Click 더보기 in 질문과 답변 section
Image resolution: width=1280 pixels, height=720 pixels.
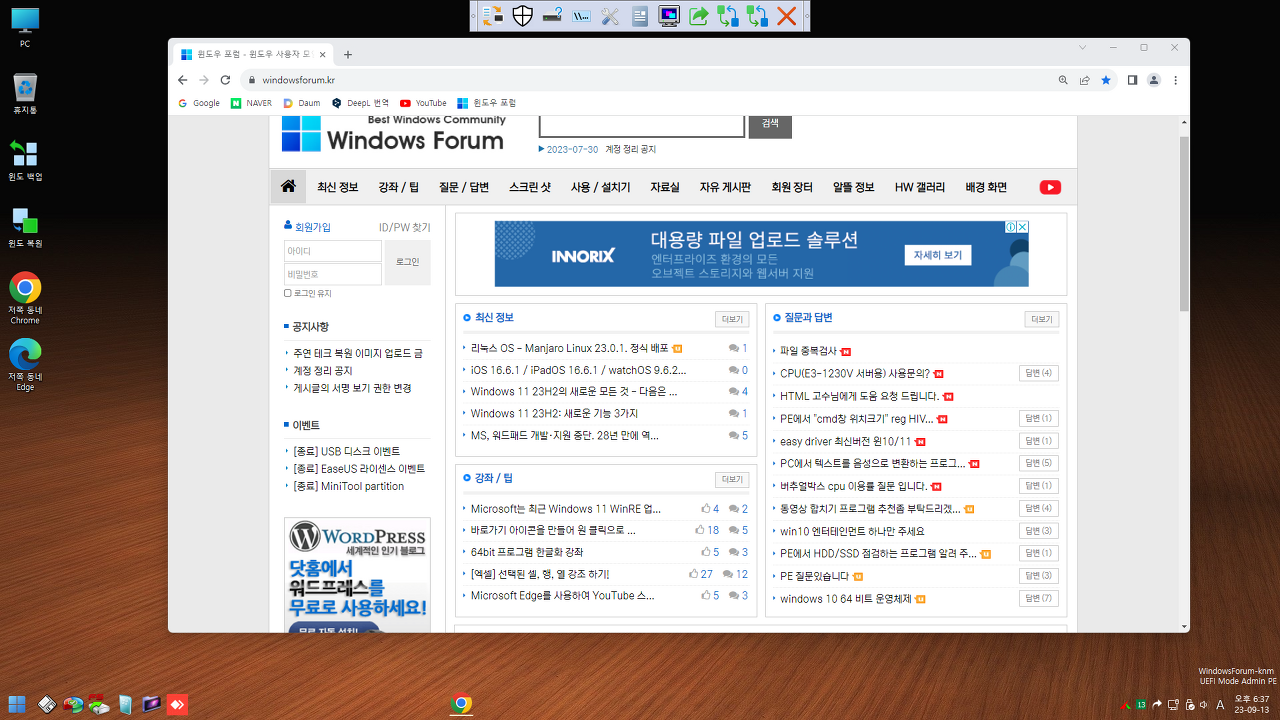[1042, 320]
